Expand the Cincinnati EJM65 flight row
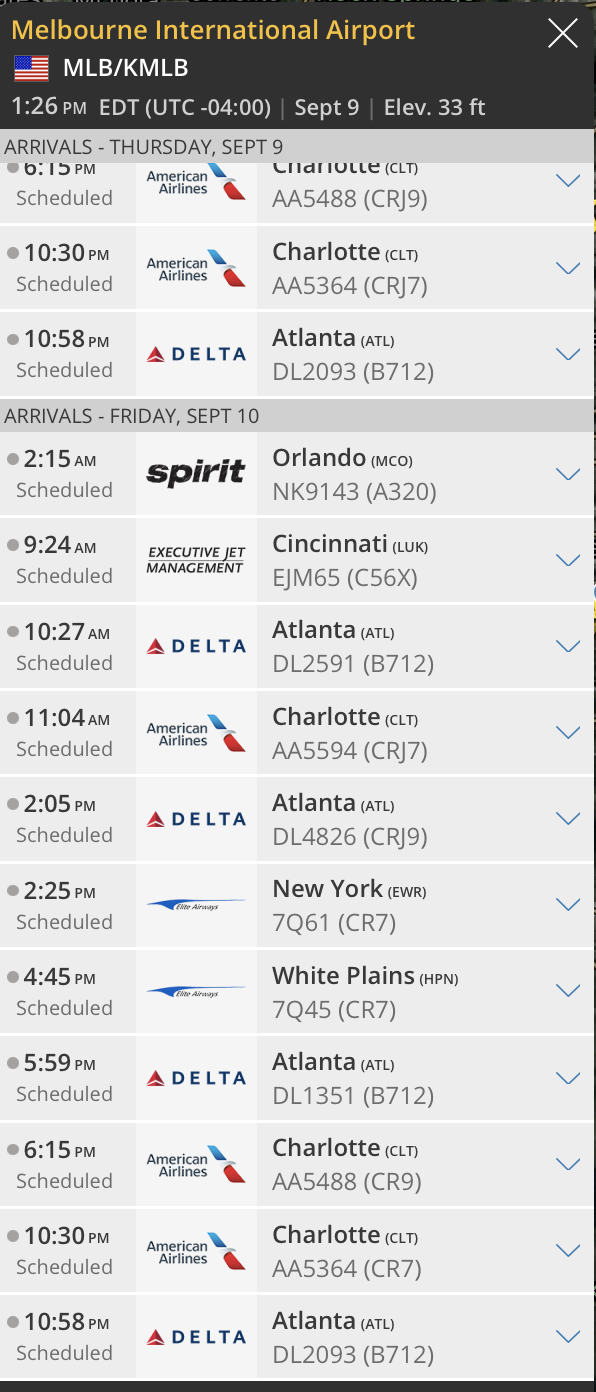Screen dimensions: 596x1392 568,560
